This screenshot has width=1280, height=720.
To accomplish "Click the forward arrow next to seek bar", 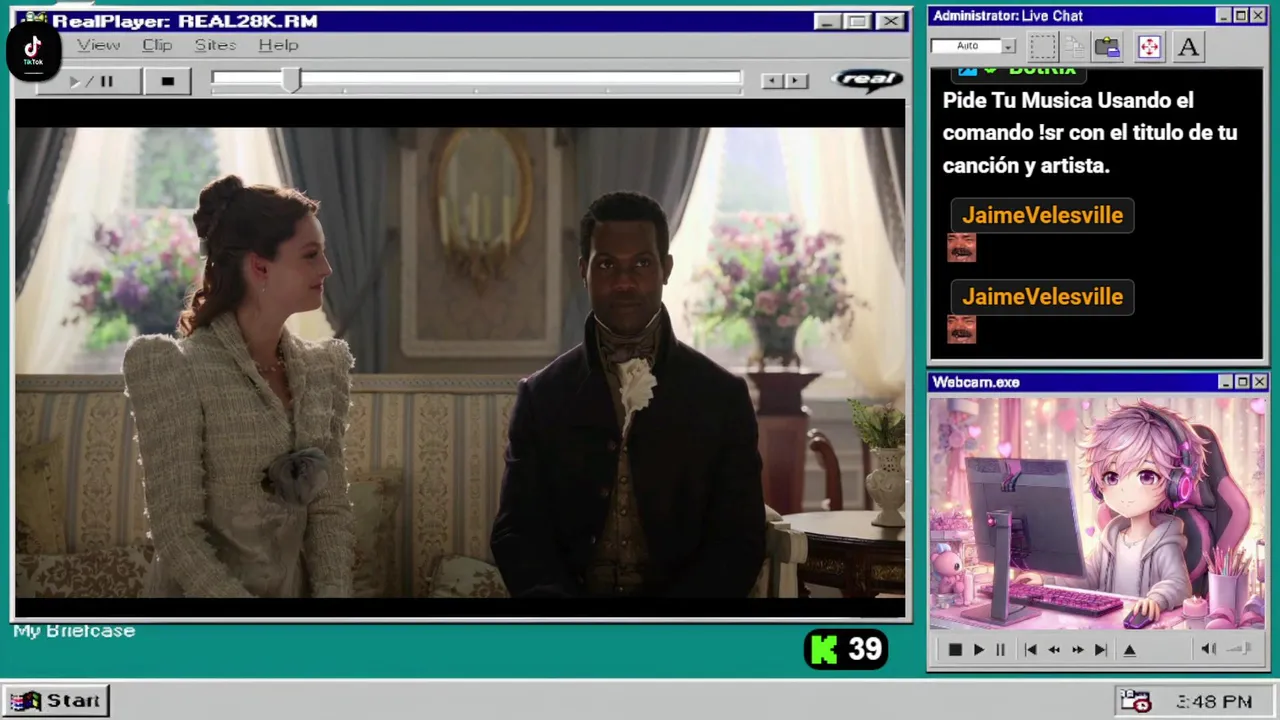I will point(796,81).
